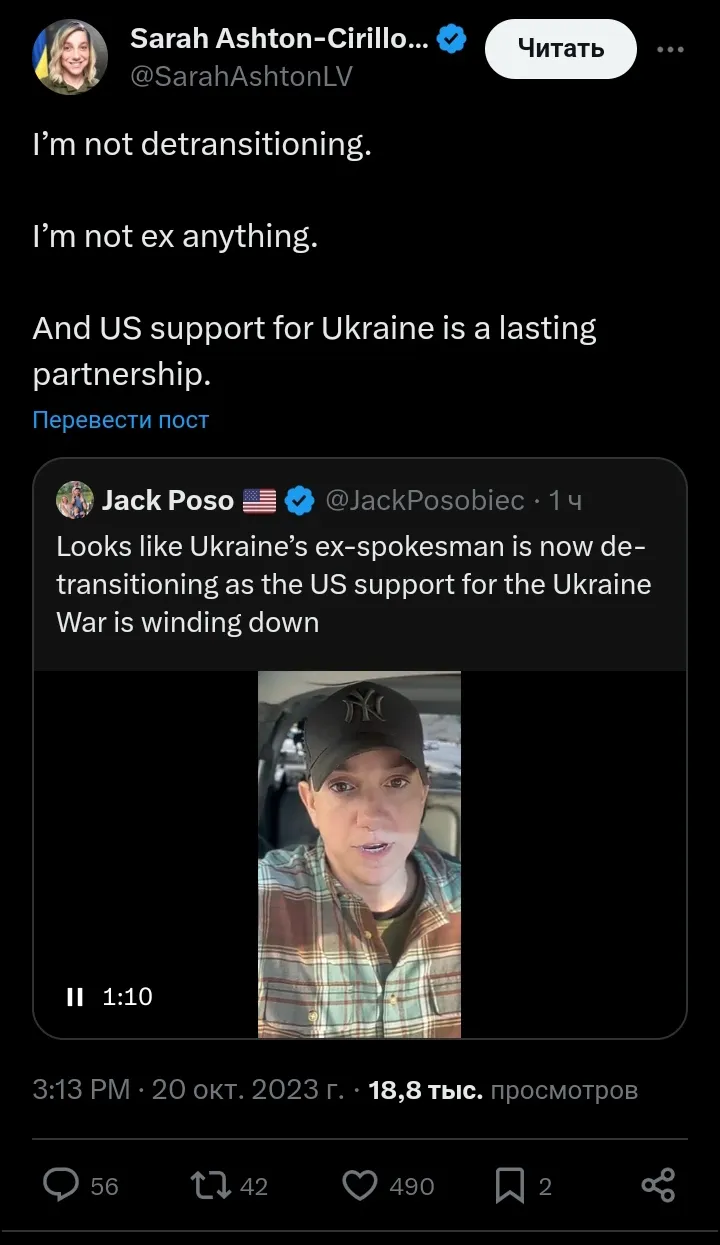Click the 3:13 PM post timestamp
This screenshot has height=1245, width=720.
point(81,1089)
